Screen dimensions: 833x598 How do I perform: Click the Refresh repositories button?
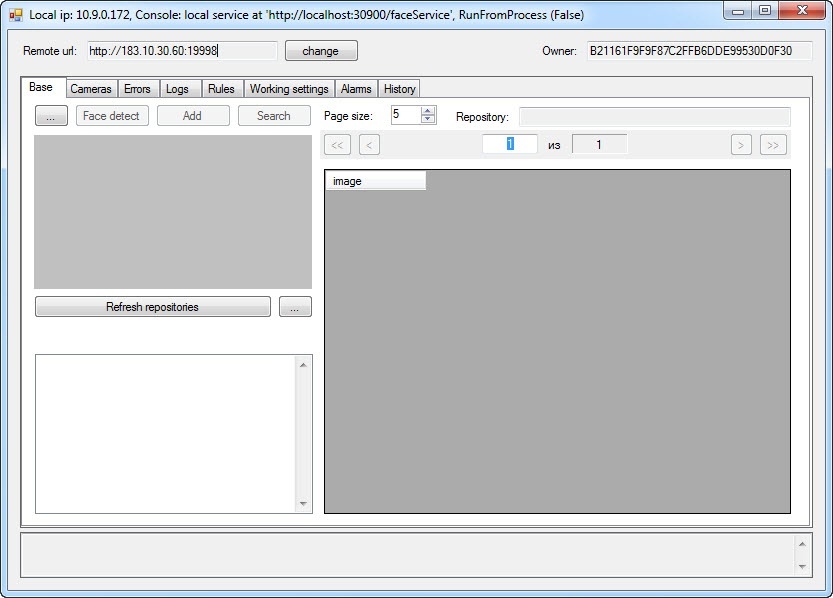(x=152, y=307)
